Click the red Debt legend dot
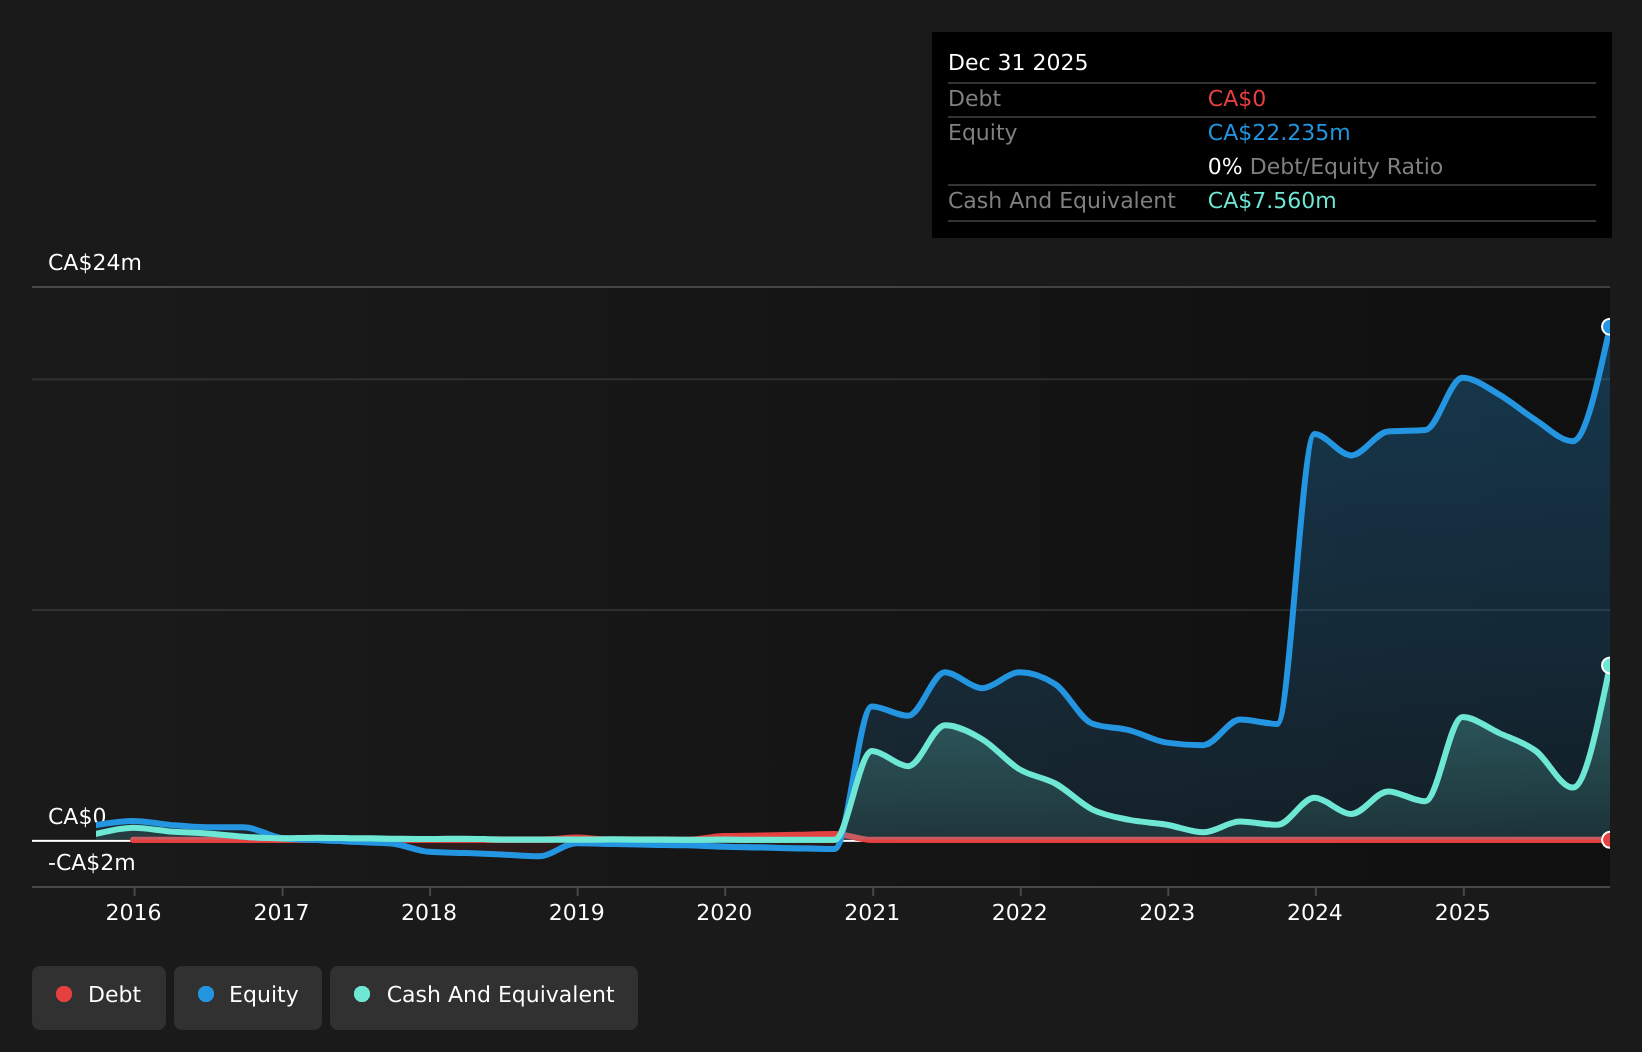1642x1052 pixels. click(64, 994)
